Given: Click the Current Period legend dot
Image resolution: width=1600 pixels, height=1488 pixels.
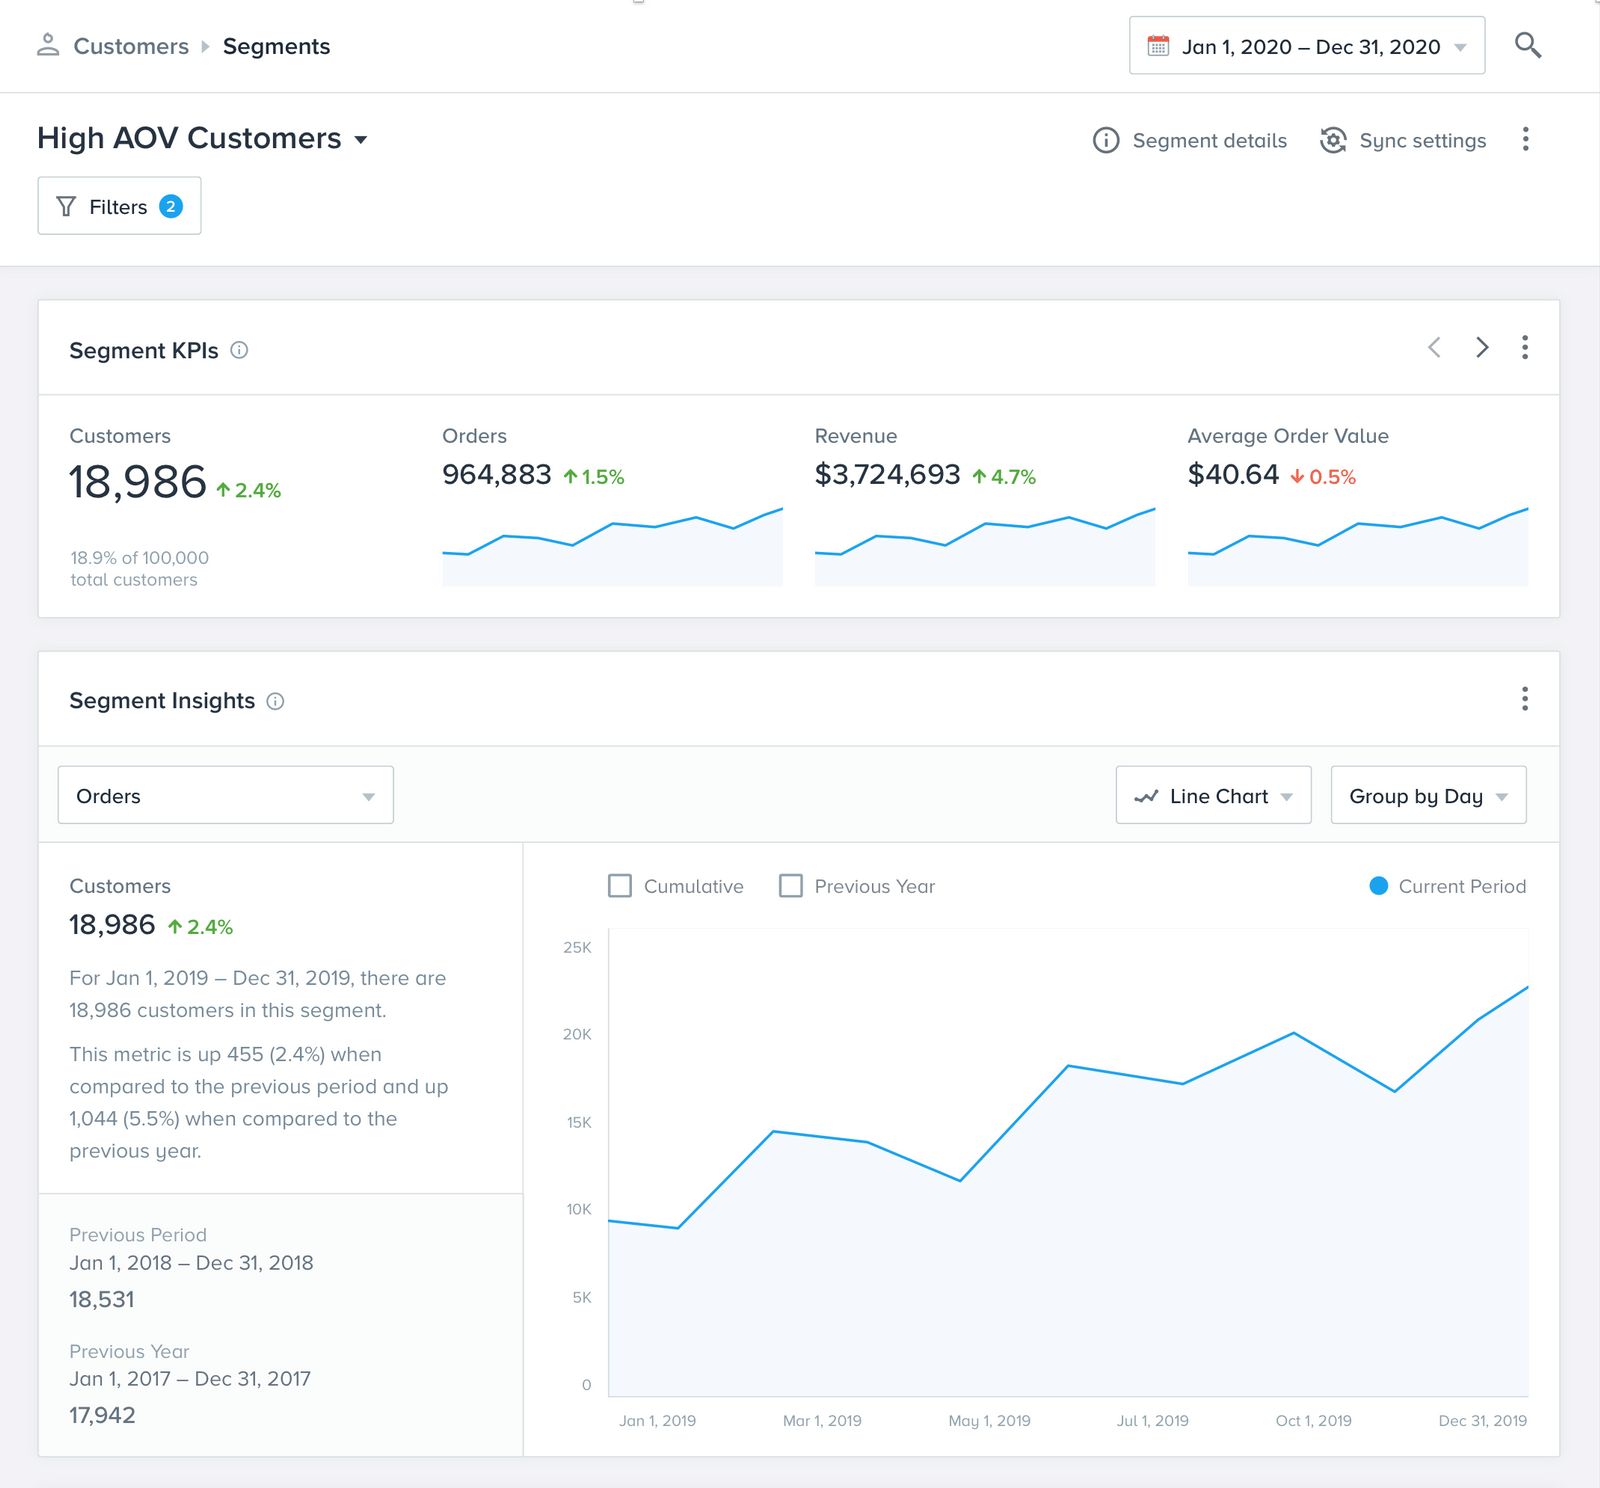Looking at the screenshot, I should [1378, 886].
